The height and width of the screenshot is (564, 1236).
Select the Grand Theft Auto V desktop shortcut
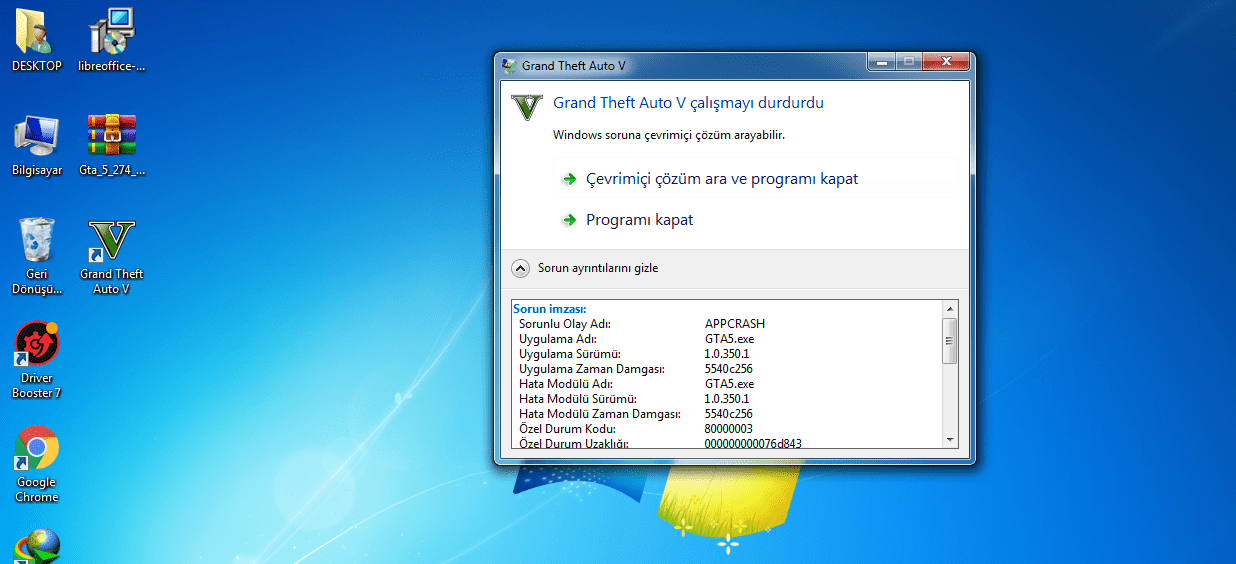click(x=112, y=255)
